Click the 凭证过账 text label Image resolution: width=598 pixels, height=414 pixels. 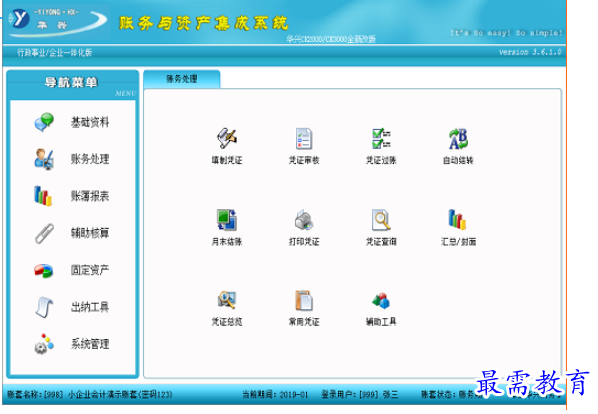(x=381, y=160)
